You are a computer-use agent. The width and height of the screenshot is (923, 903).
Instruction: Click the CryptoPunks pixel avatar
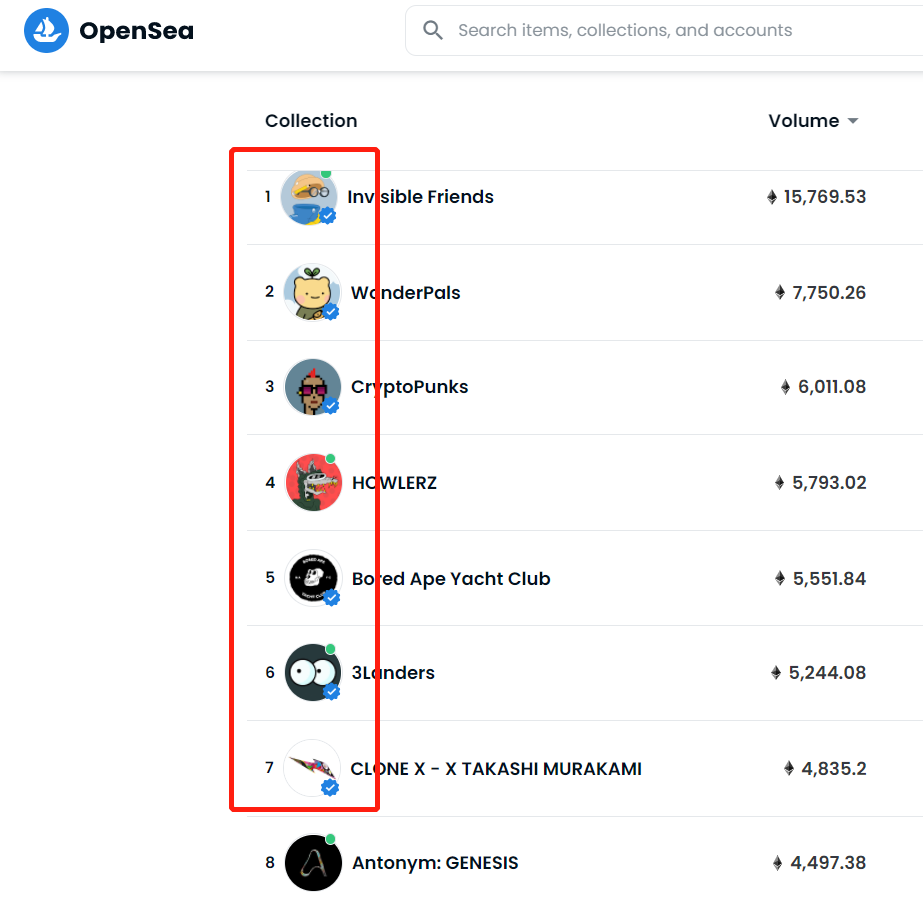tap(313, 387)
